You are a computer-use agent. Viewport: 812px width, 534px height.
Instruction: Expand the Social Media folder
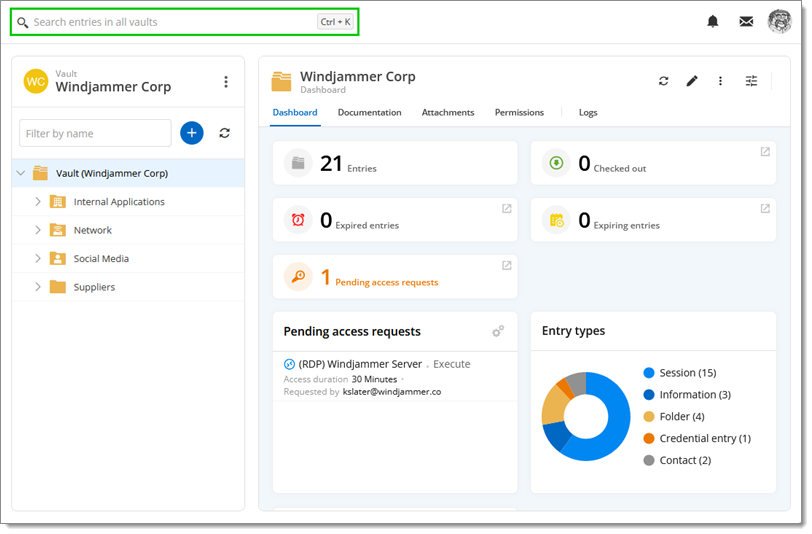(38, 259)
